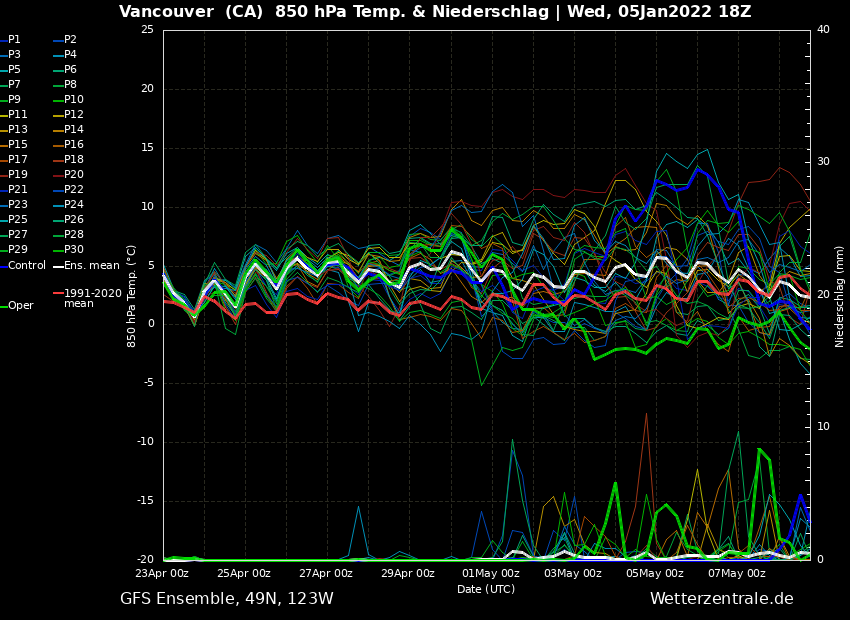The image size is (850, 620).
Task: Select the 23Apr 00z date tick
Action: click(162, 574)
